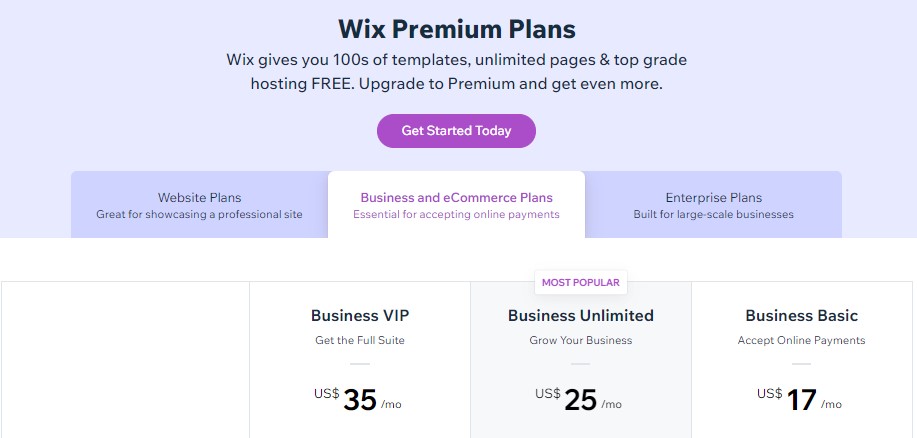Click "Great for showcasing a professional site" text
917x438 pixels.
pyautogui.click(x=199, y=214)
